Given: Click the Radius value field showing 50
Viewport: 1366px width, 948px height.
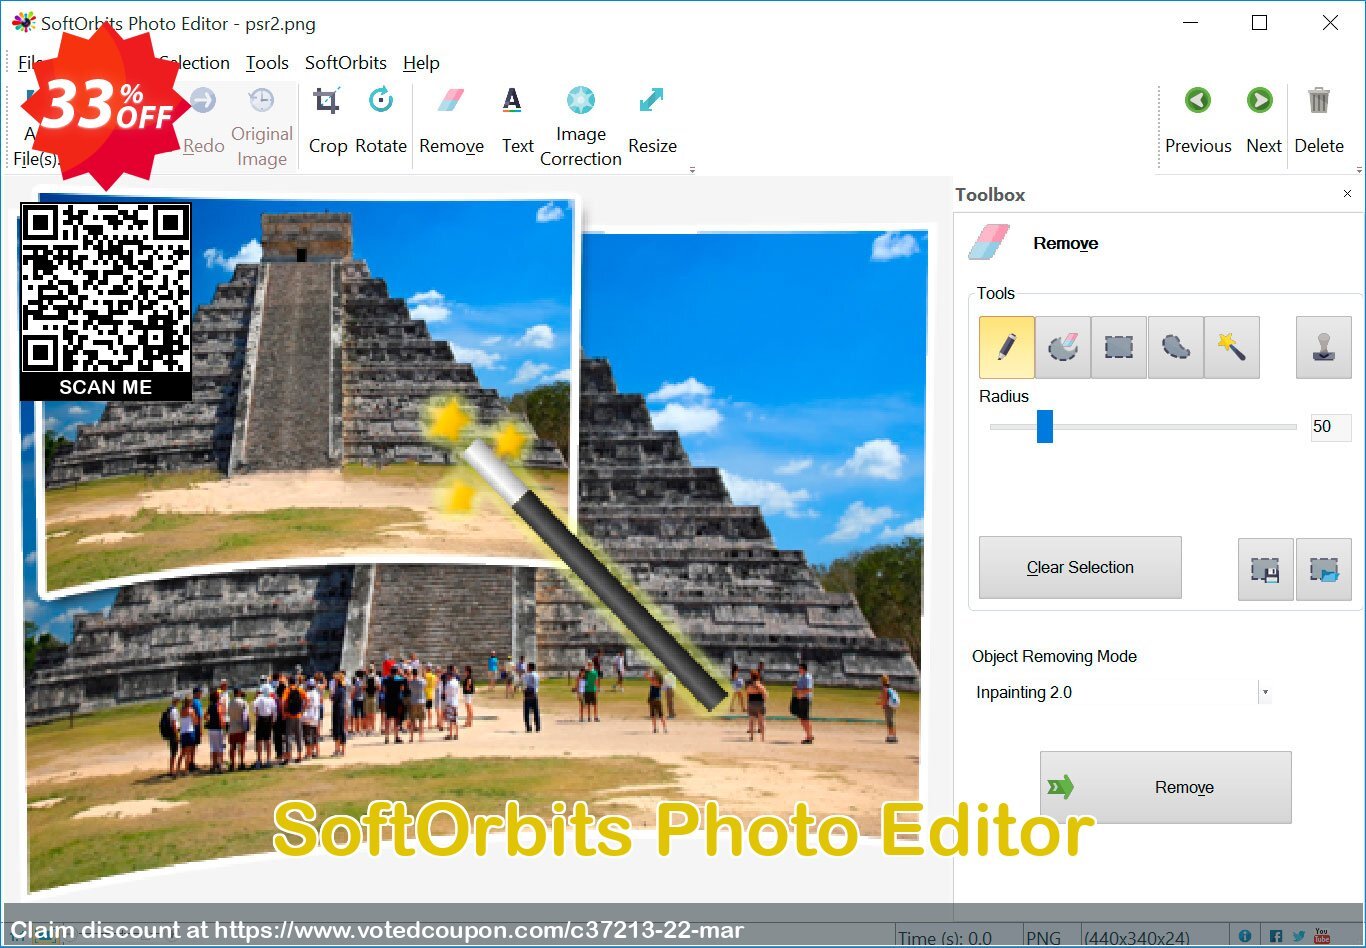Looking at the screenshot, I should coord(1331,427).
